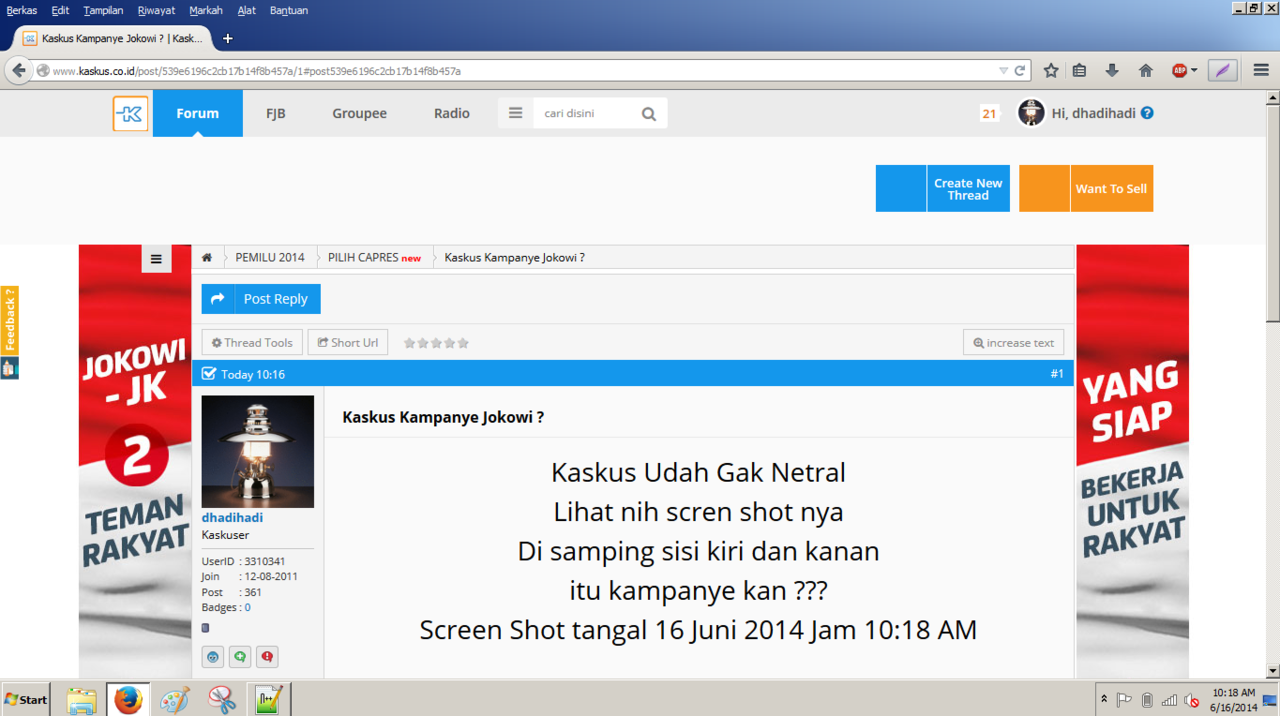Image resolution: width=1280 pixels, height=716 pixels.
Task: Toggle the sidebar hamburger above left banner
Action: click(156, 259)
